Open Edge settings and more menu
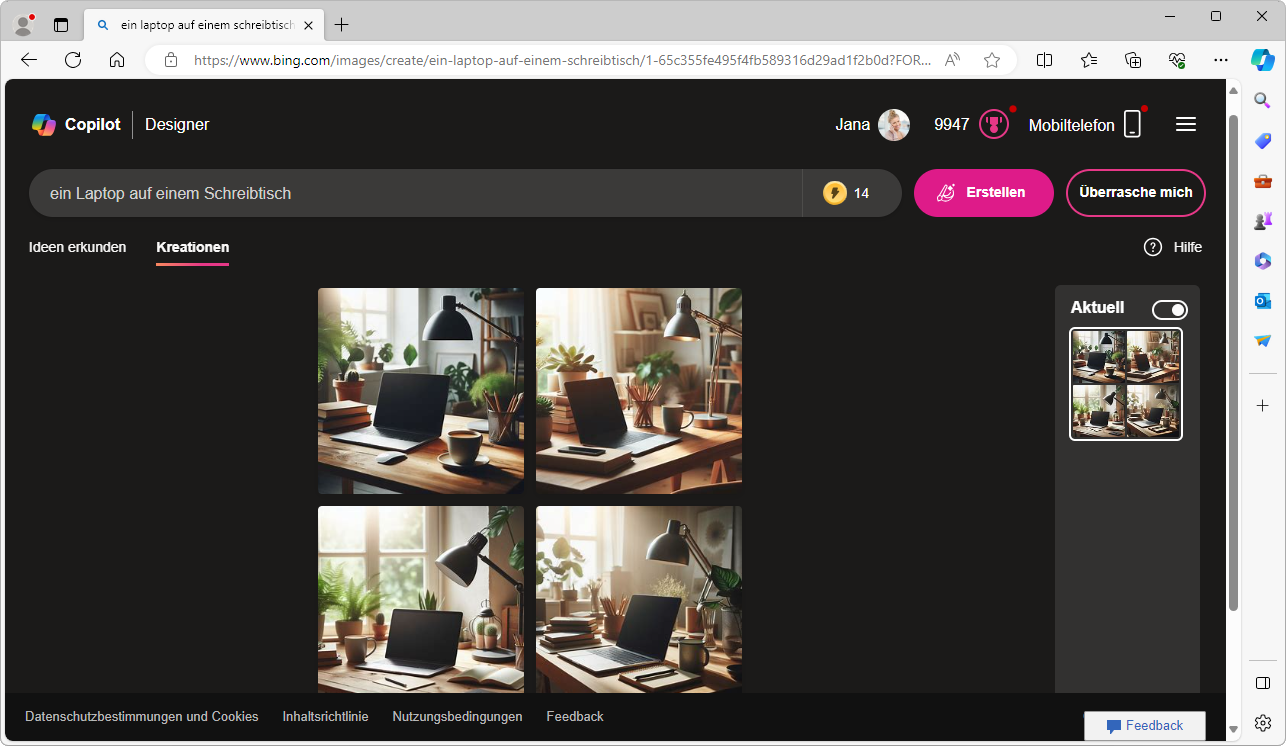Viewport: 1286px width, 746px height. (1221, 60)
